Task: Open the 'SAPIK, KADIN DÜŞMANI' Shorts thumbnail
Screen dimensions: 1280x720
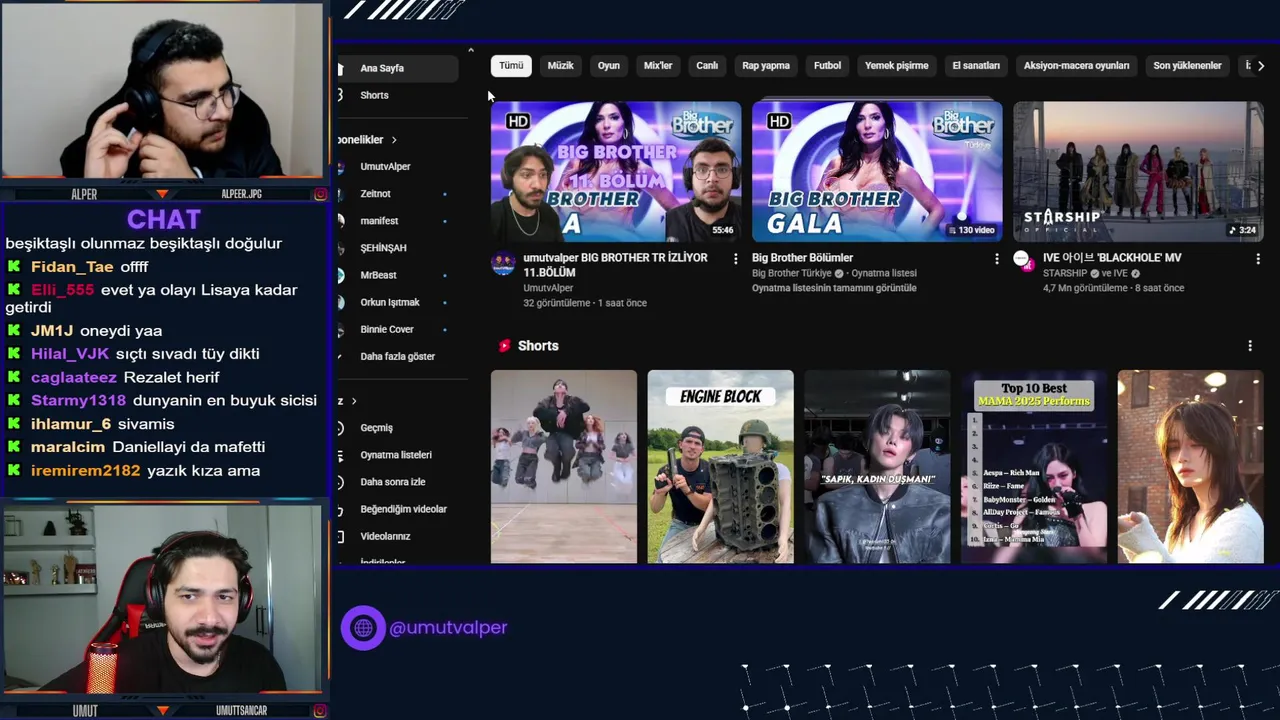Action: point(877,466)
